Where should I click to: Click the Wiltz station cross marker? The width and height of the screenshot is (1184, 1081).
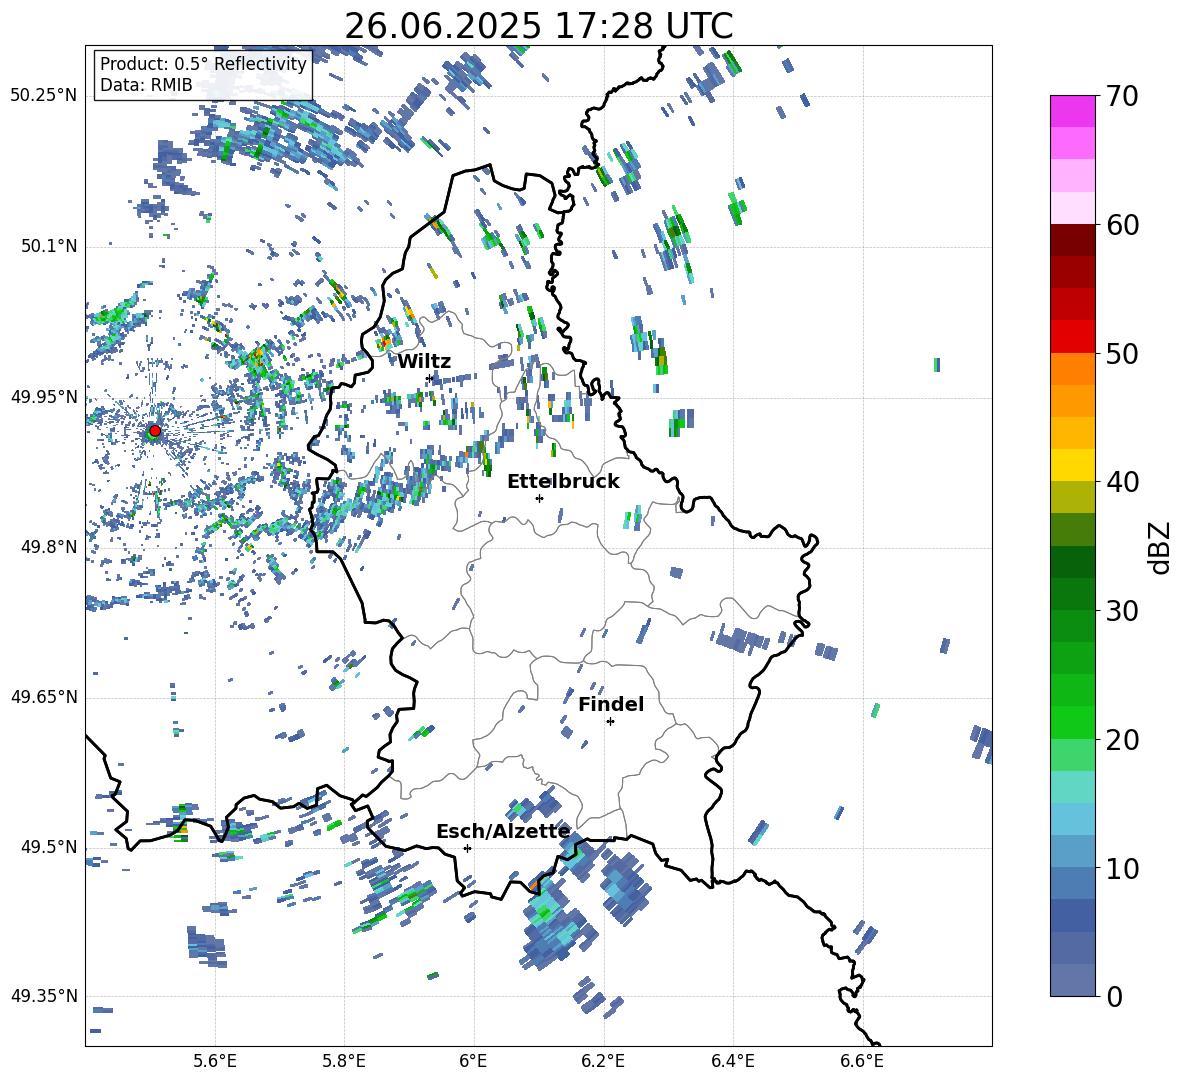430,378
